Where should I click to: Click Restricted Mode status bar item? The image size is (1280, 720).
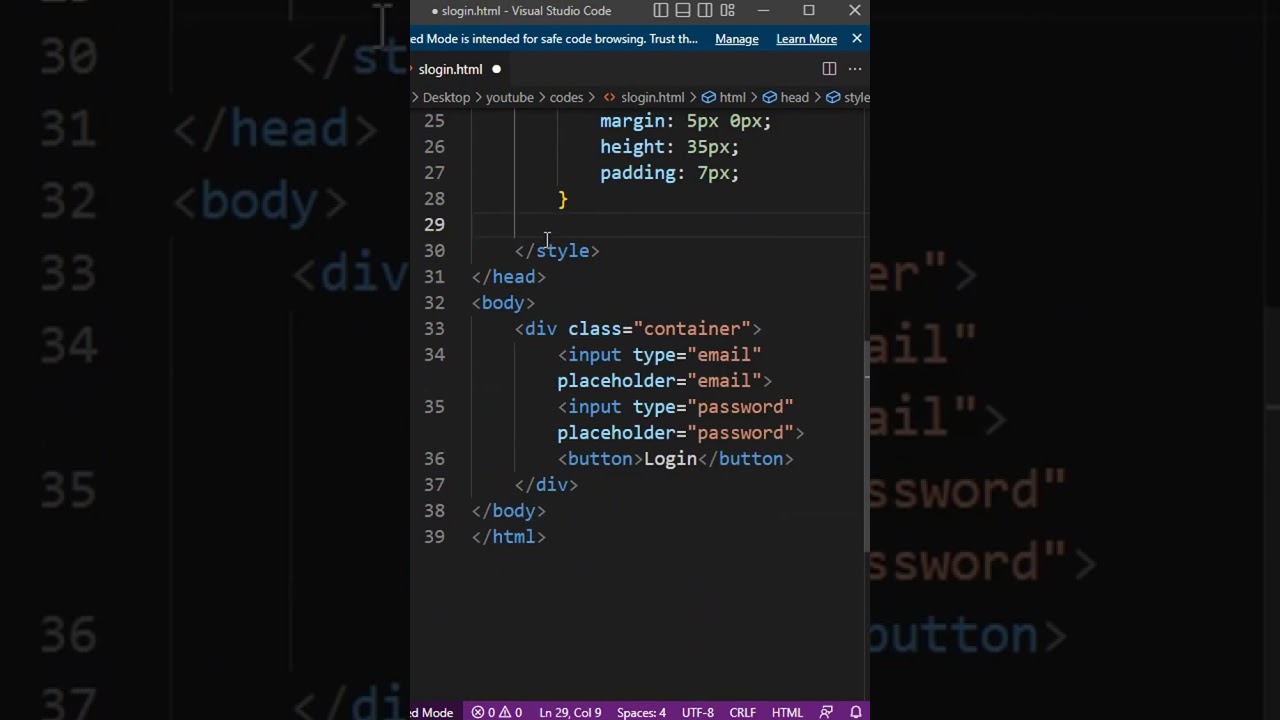(x=433, y=712)
